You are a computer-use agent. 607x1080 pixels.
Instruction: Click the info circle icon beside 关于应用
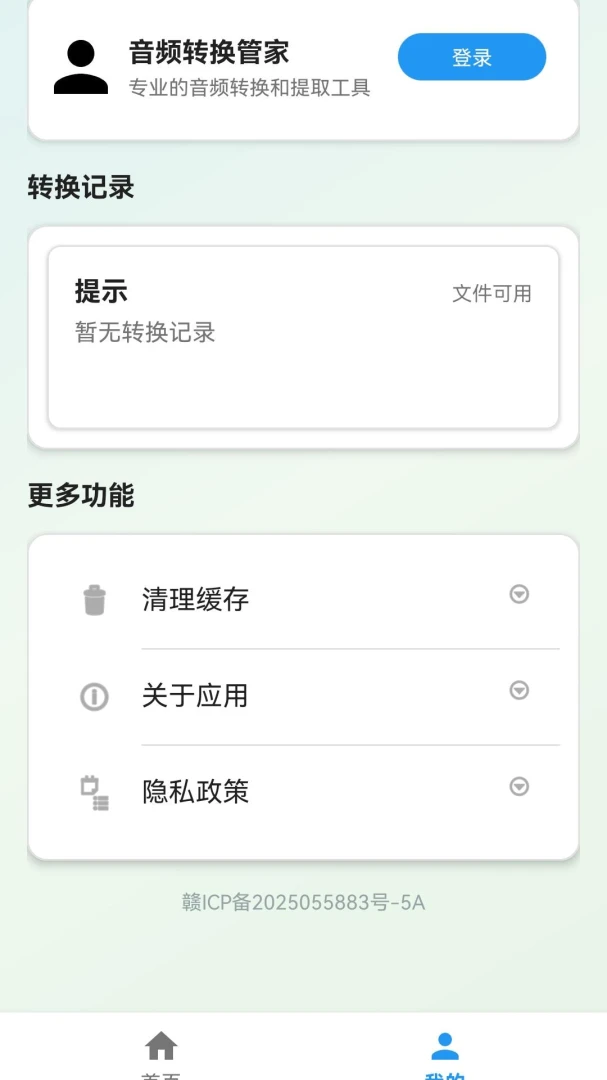(94, 696)
